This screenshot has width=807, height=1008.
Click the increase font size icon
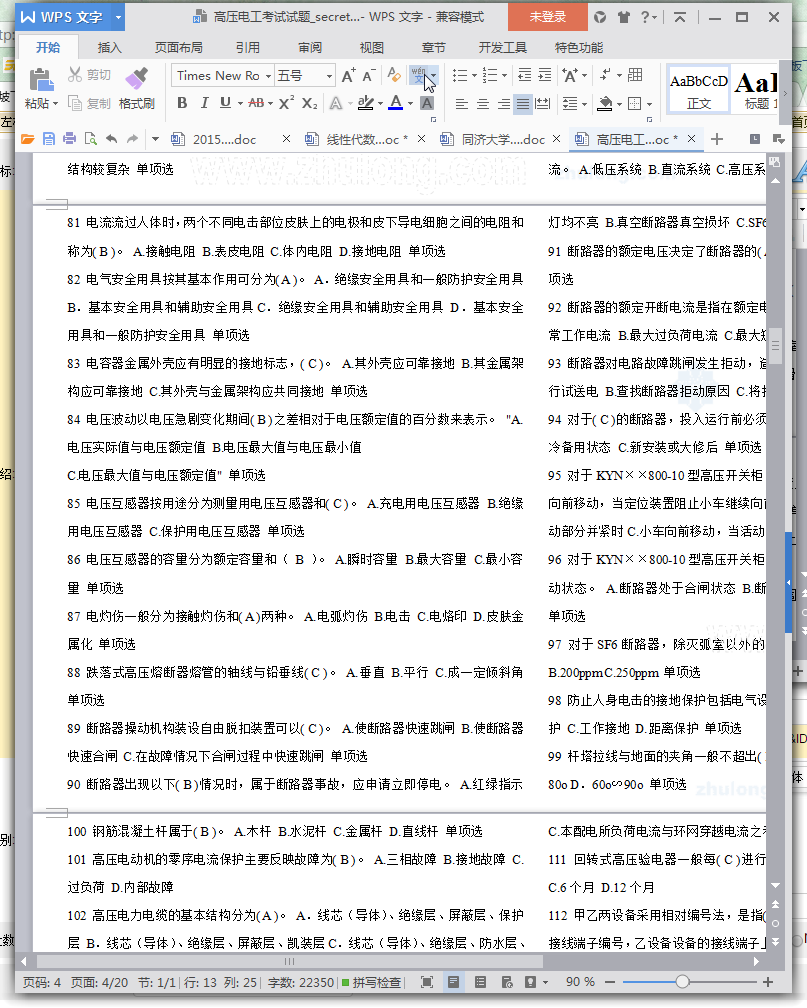[348, 75]
